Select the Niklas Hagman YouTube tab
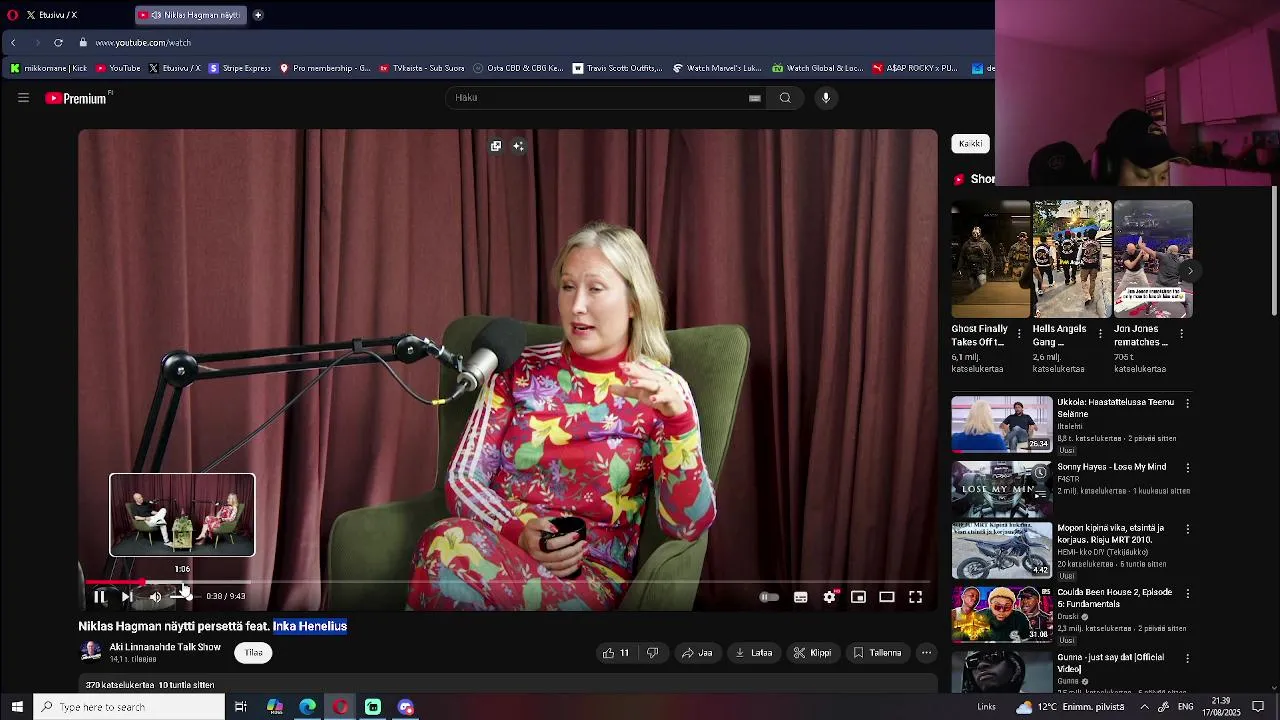1280x720 pixels. click(x=192, y=15)
